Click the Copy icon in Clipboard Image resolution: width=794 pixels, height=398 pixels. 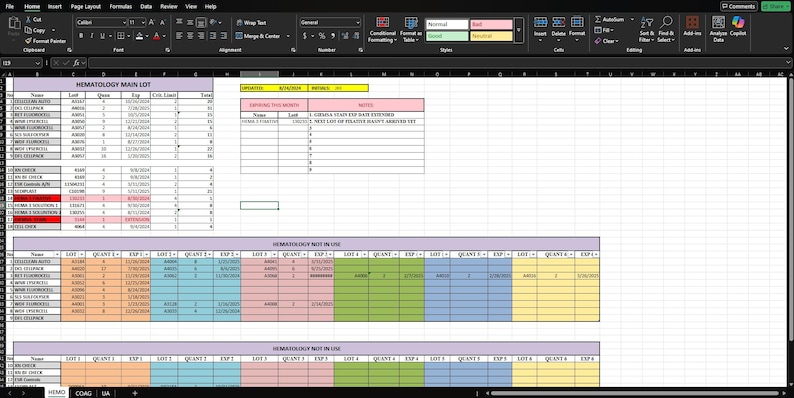28,30
